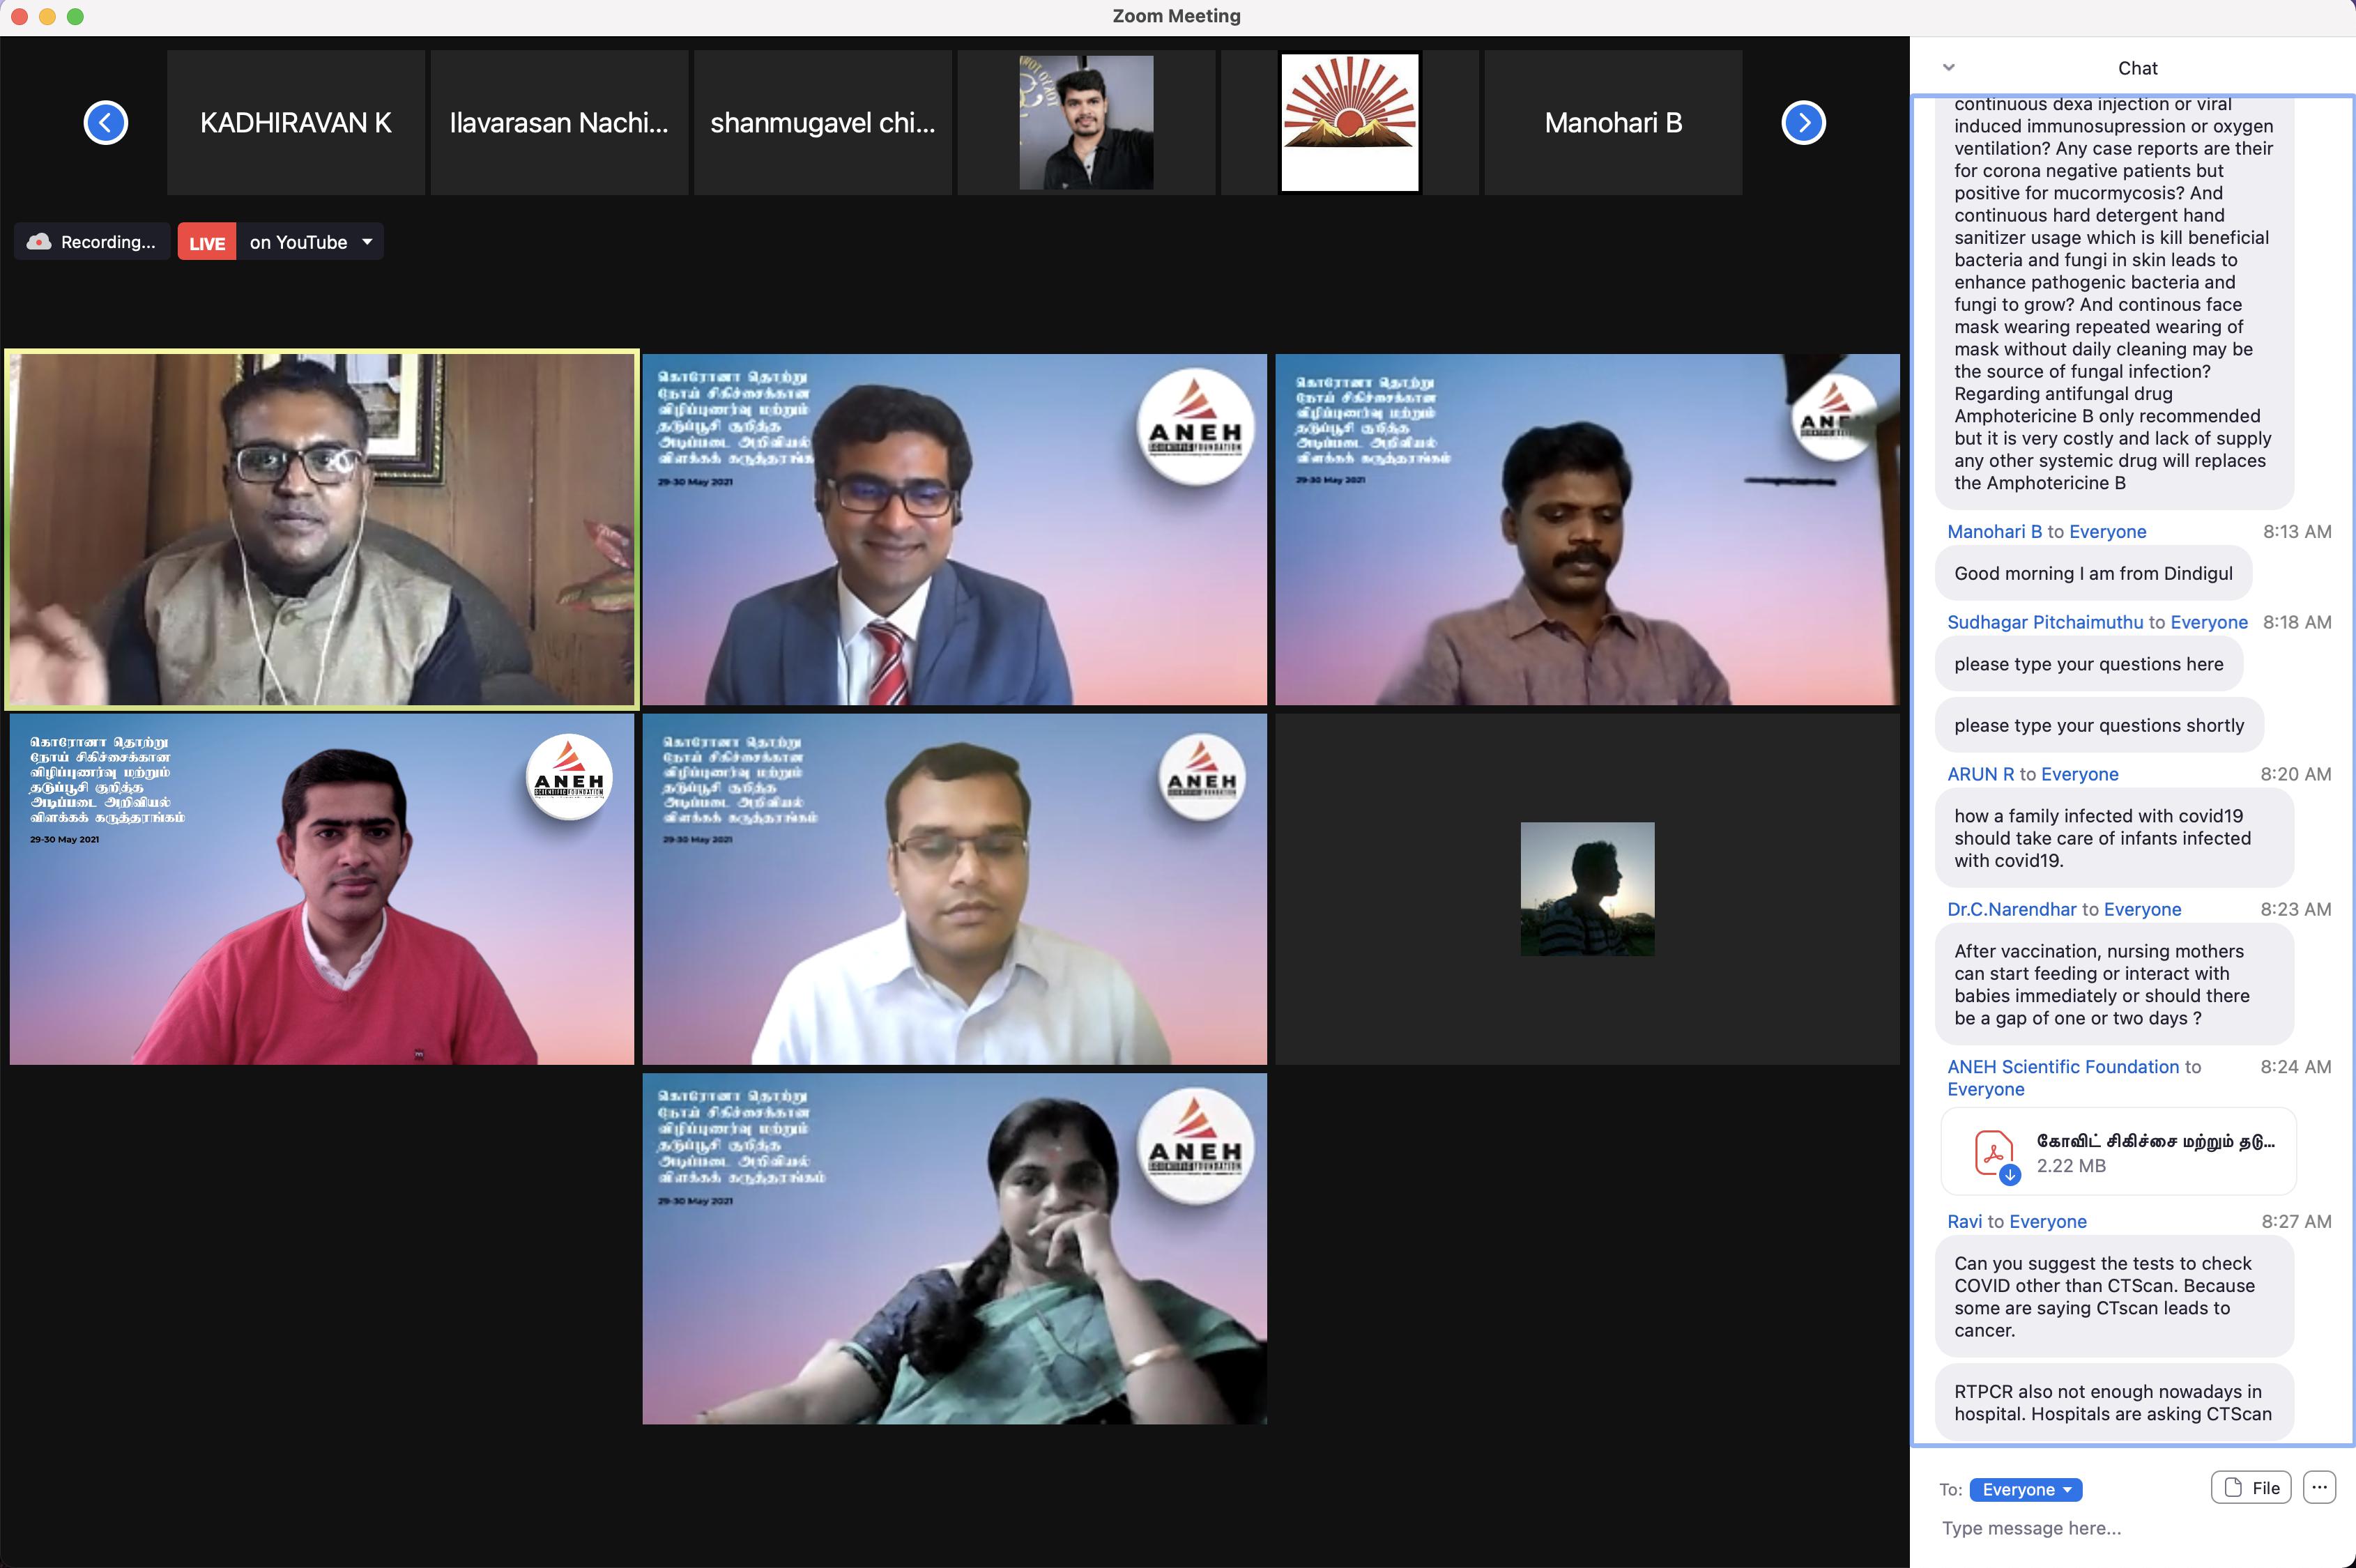Open chat more options ellipsis button
2356x1568 pixels.
(2319, 1487)
